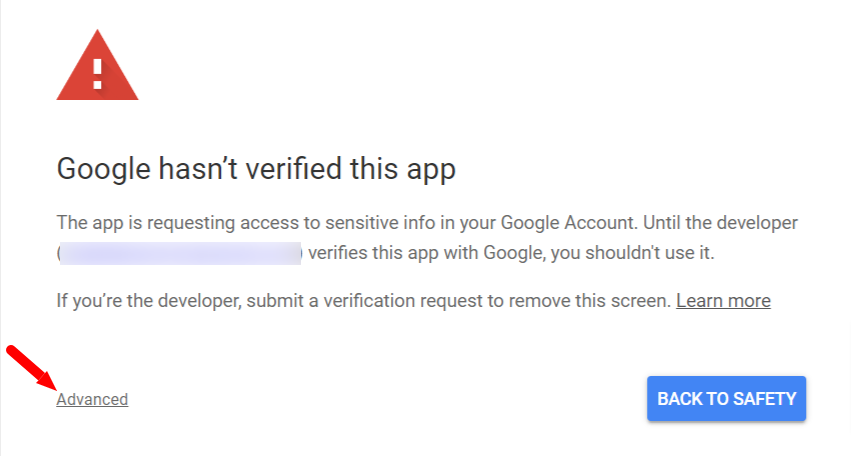Click the words "this app" in the heading
The height and width of the screenshot is (456, 851).
pyautogui.click(x=403, y=169)
